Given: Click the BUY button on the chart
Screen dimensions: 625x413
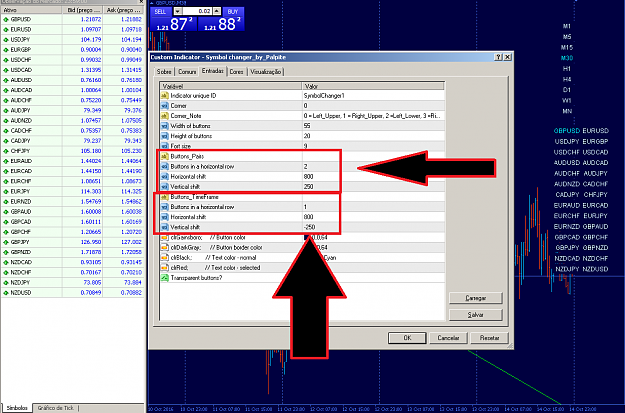Looking at the screenshot, I should pos(233,12).
